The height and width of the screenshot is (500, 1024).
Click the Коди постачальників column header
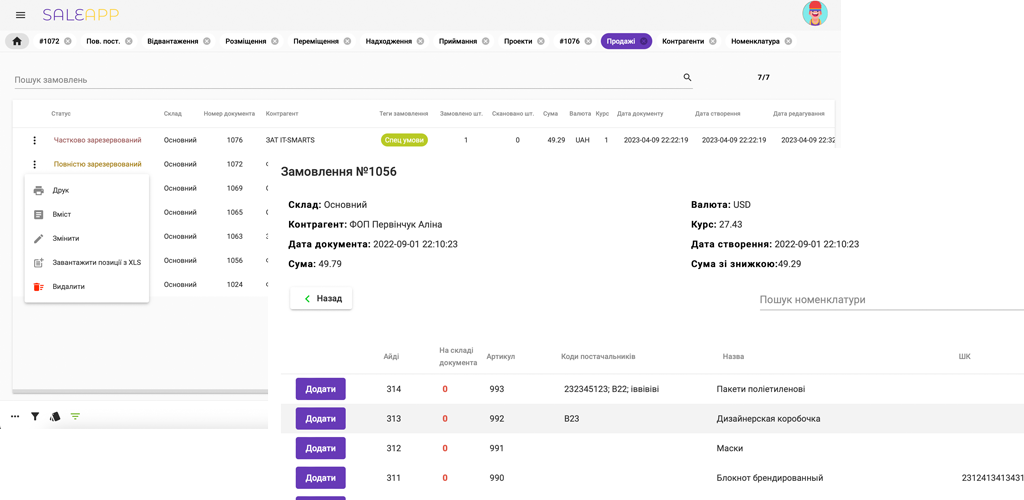click(598, 356)
